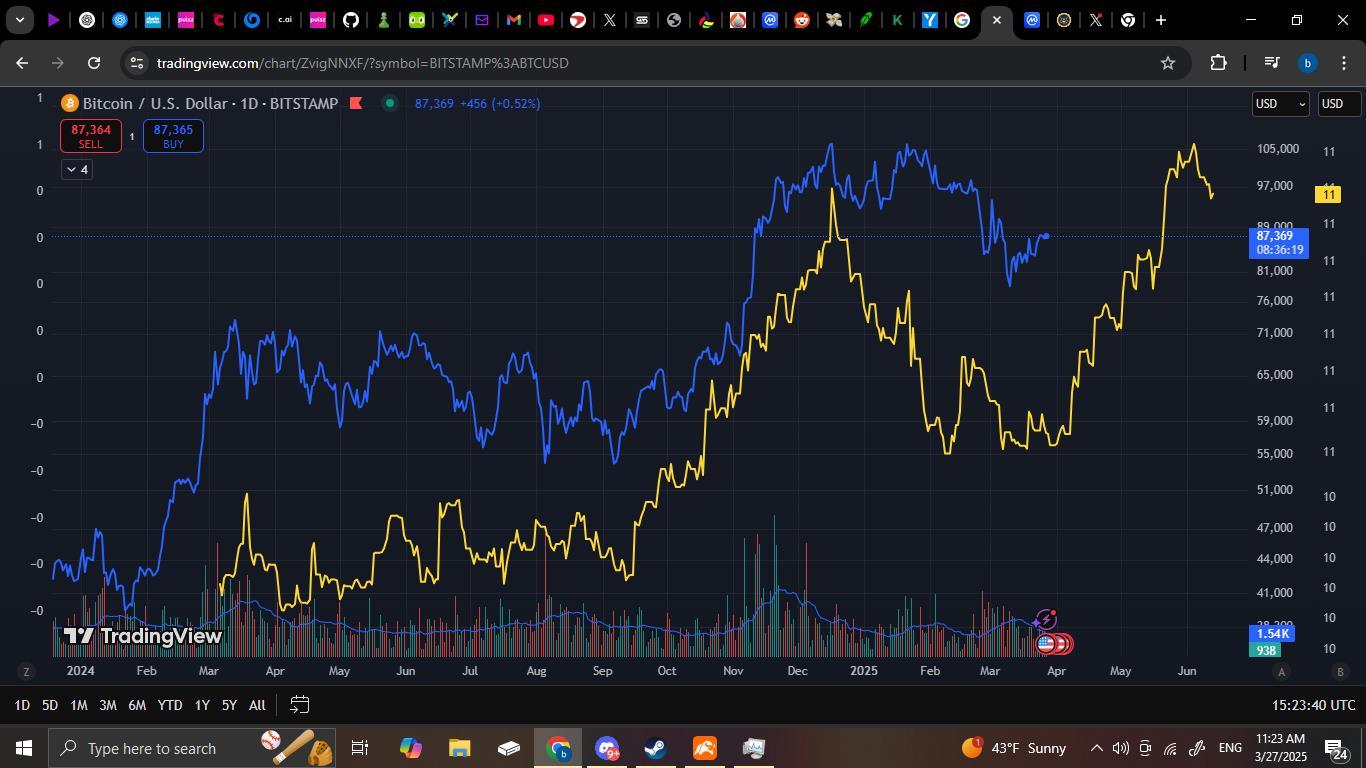
Task: Click the address bar URL field
Action: point(655,63)
